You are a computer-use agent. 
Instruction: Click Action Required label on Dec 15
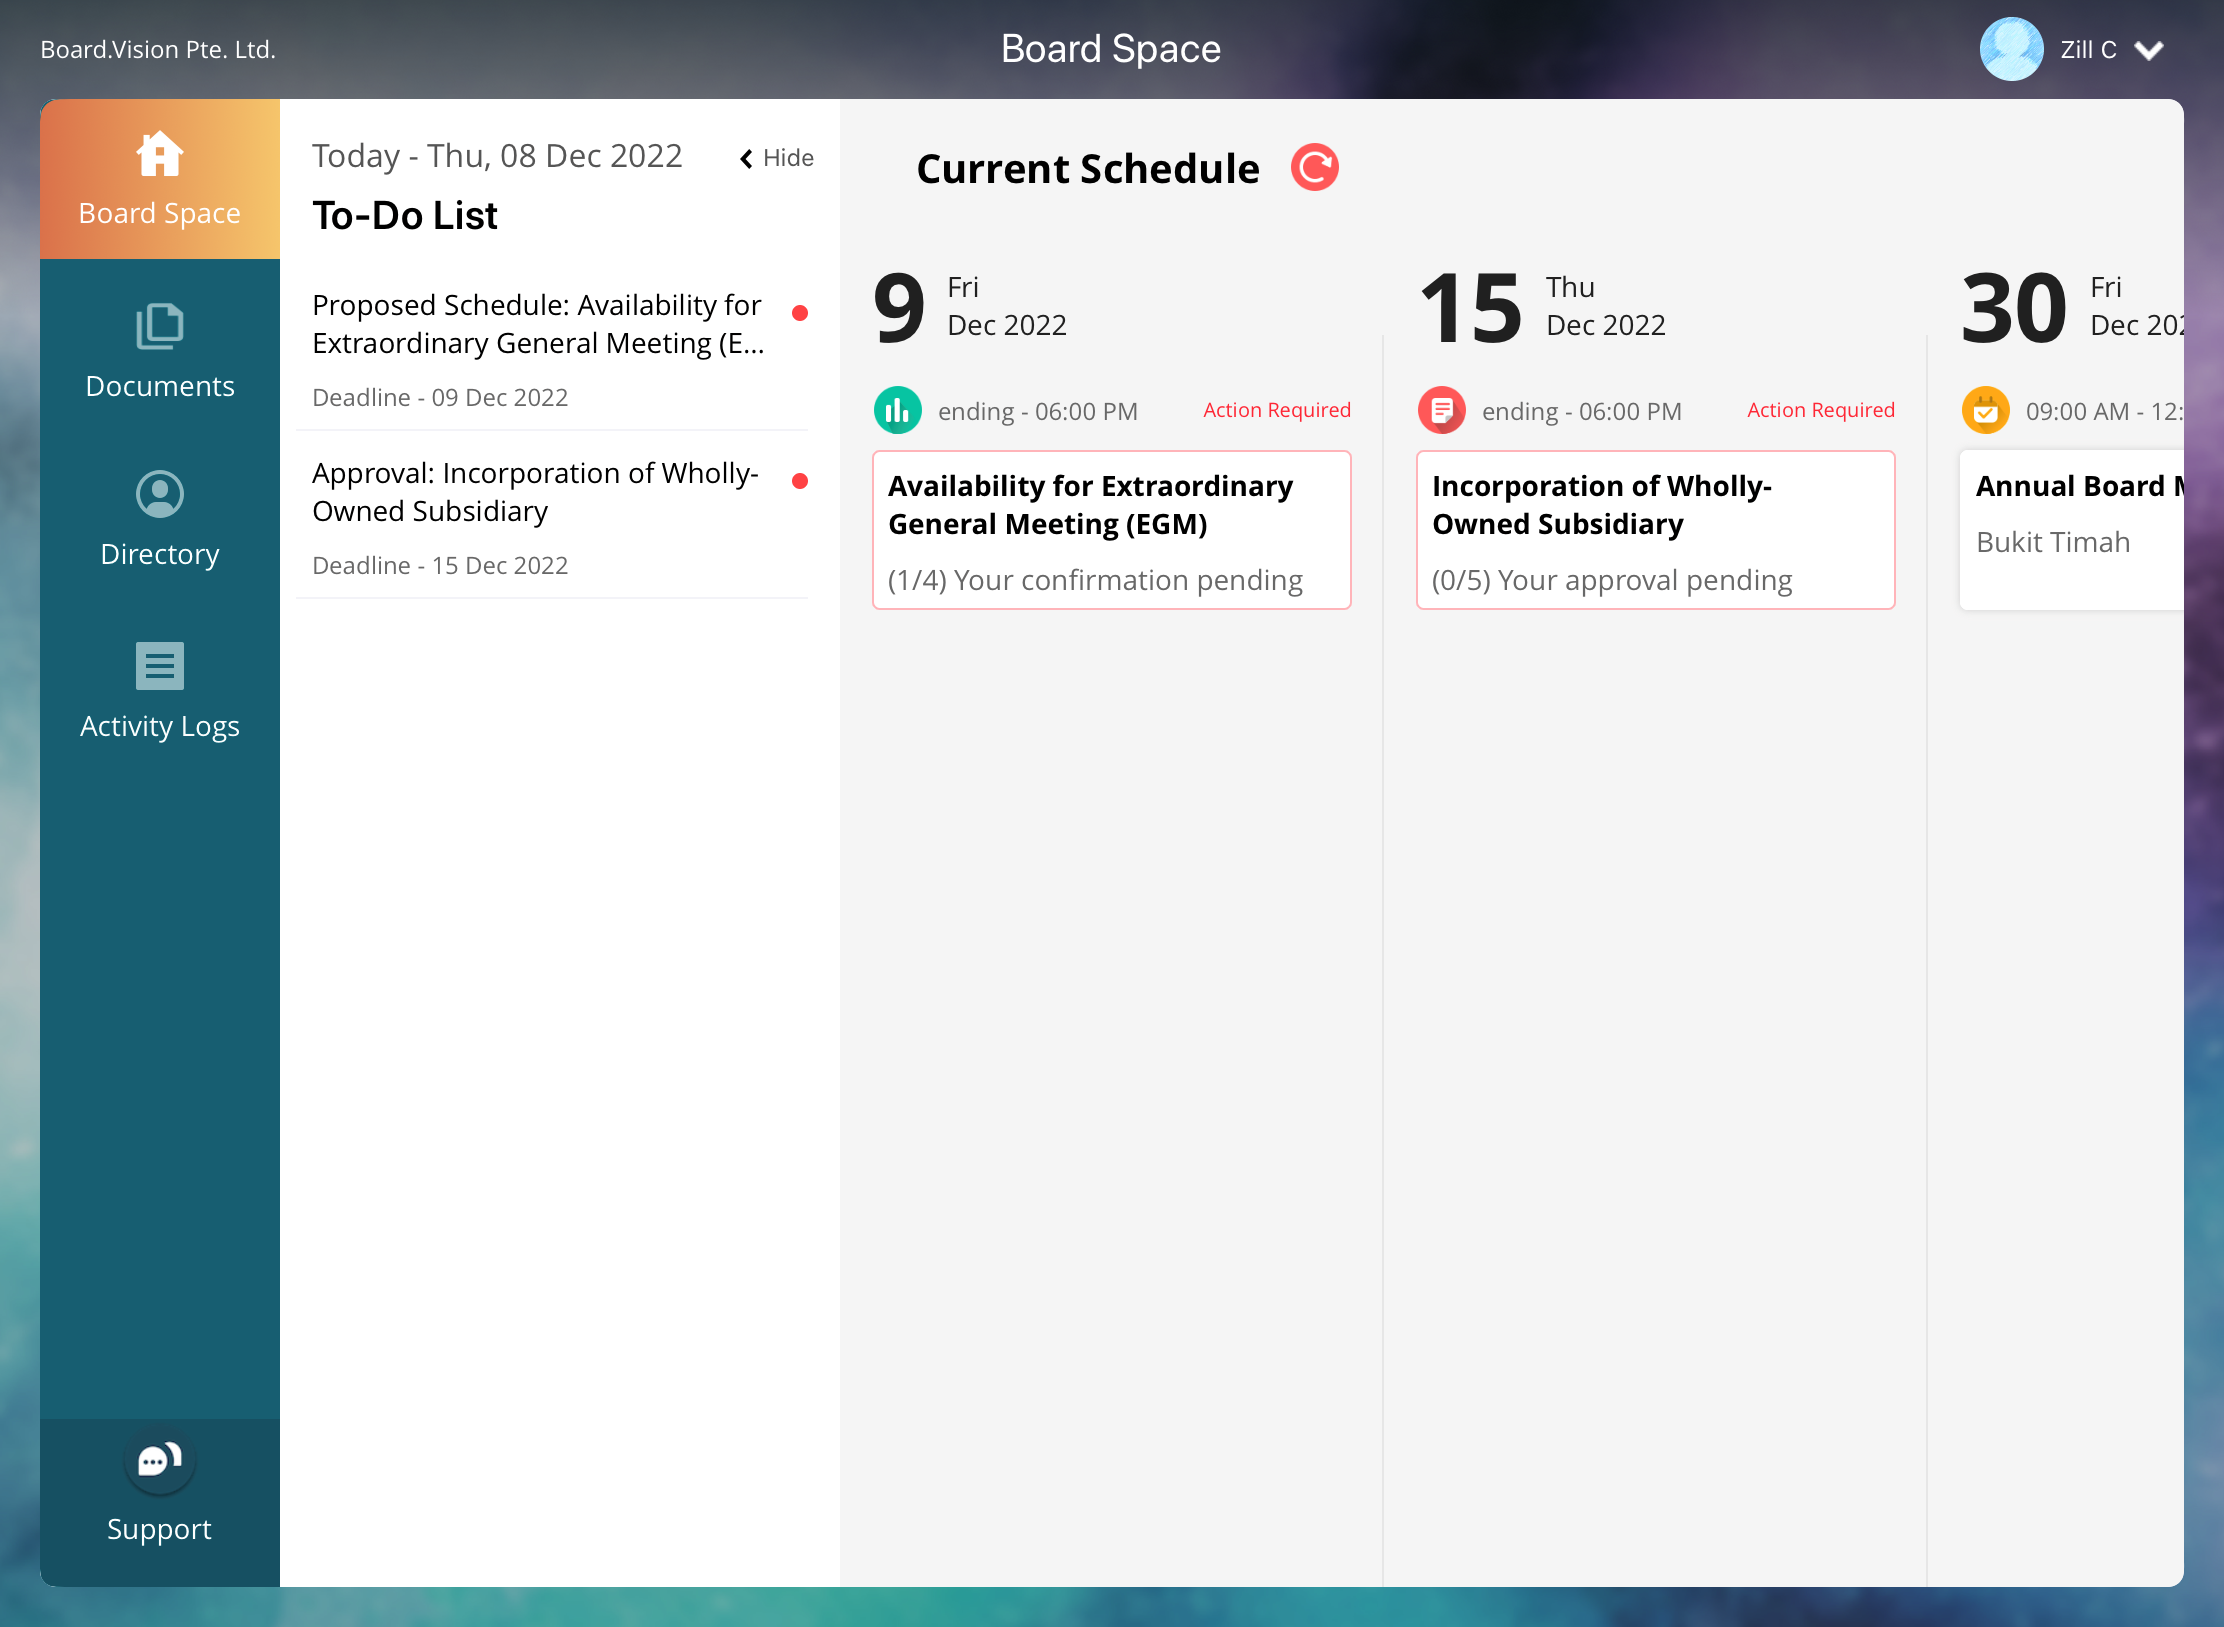(x=1820, y=410)
